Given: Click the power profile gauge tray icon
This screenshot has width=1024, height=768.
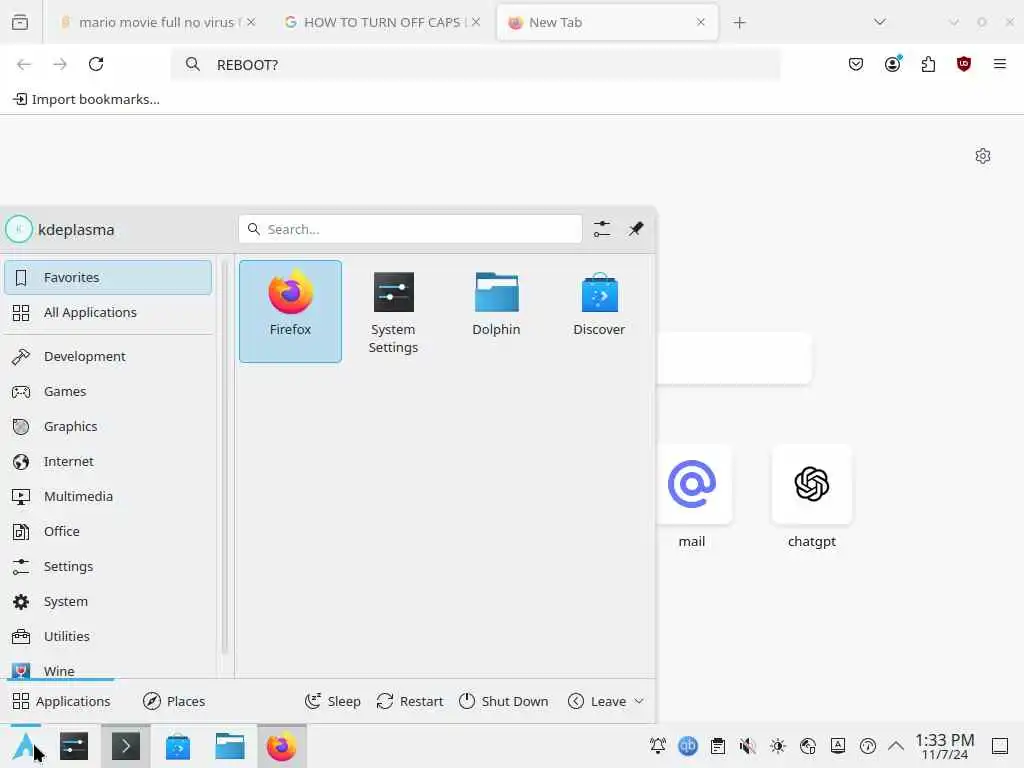Looking at the screenshot, I should pyautogui.click(x=868, y=746).
